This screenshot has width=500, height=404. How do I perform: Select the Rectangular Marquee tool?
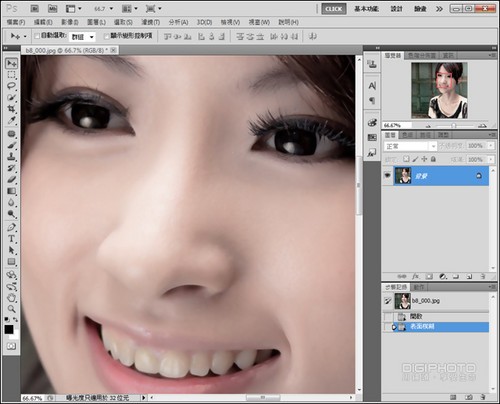(x=11, y=75)
